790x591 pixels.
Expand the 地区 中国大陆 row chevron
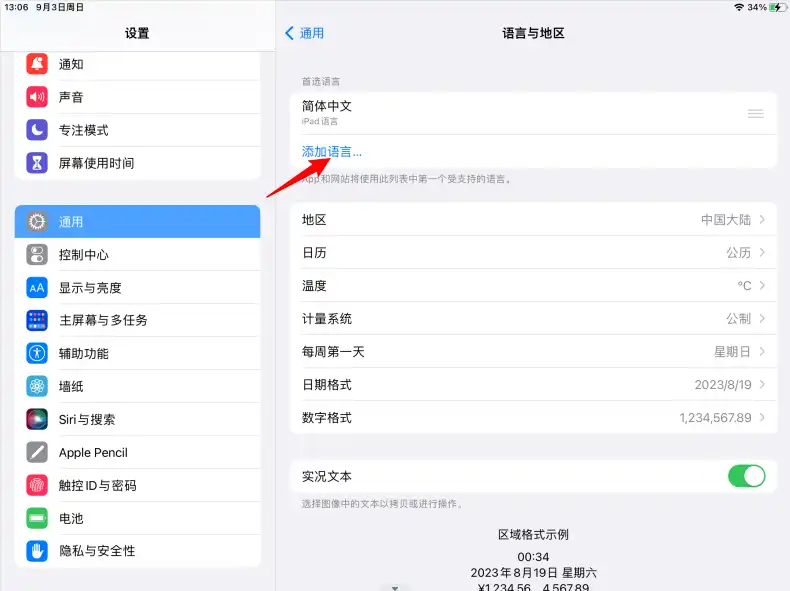(x=762, y=220)
